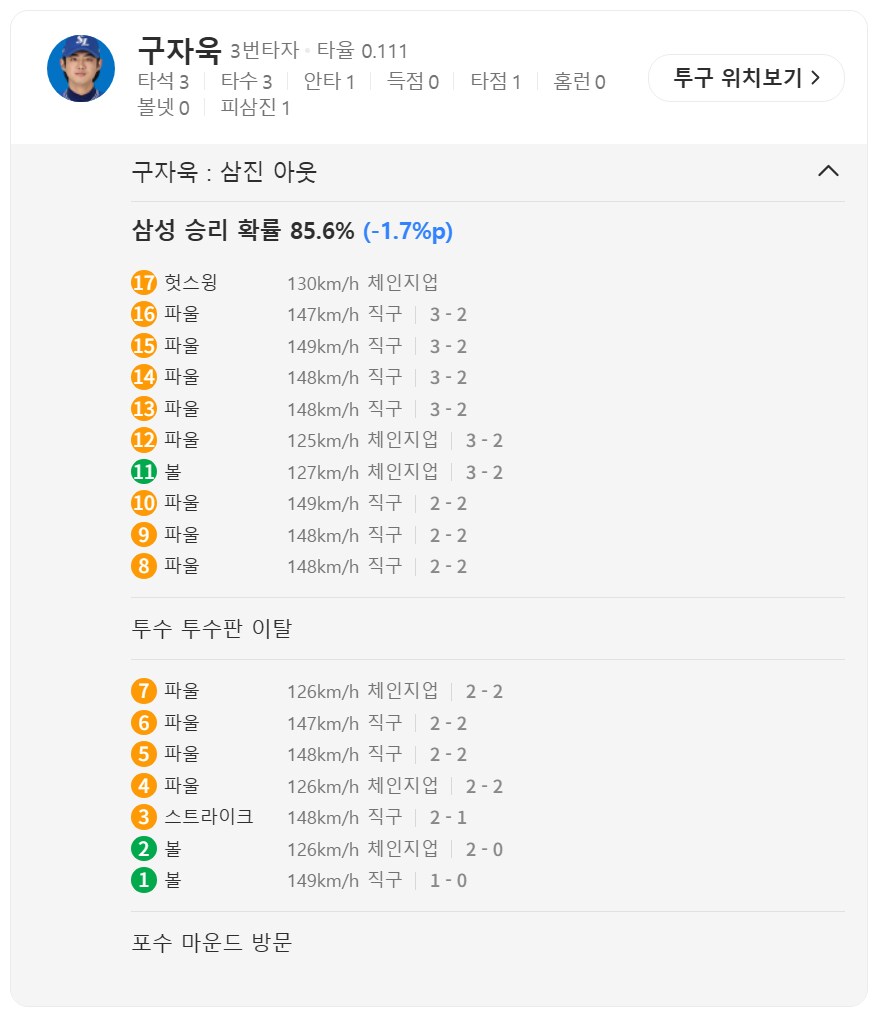Screen dimensions: 875x1010
Task: Open 투구 위치보기 pitch location view
Action: [x=746, y=78]
